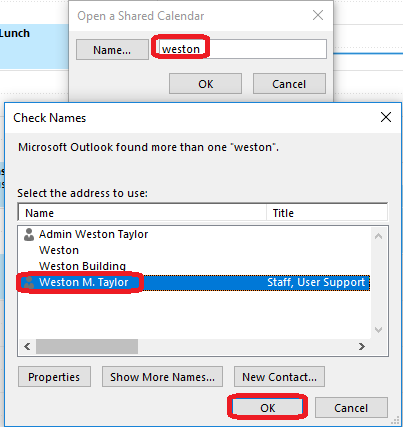Viewport: 403px width, 427px height.
Task: Close the Check Names dialog window
Action: [386, 117]
